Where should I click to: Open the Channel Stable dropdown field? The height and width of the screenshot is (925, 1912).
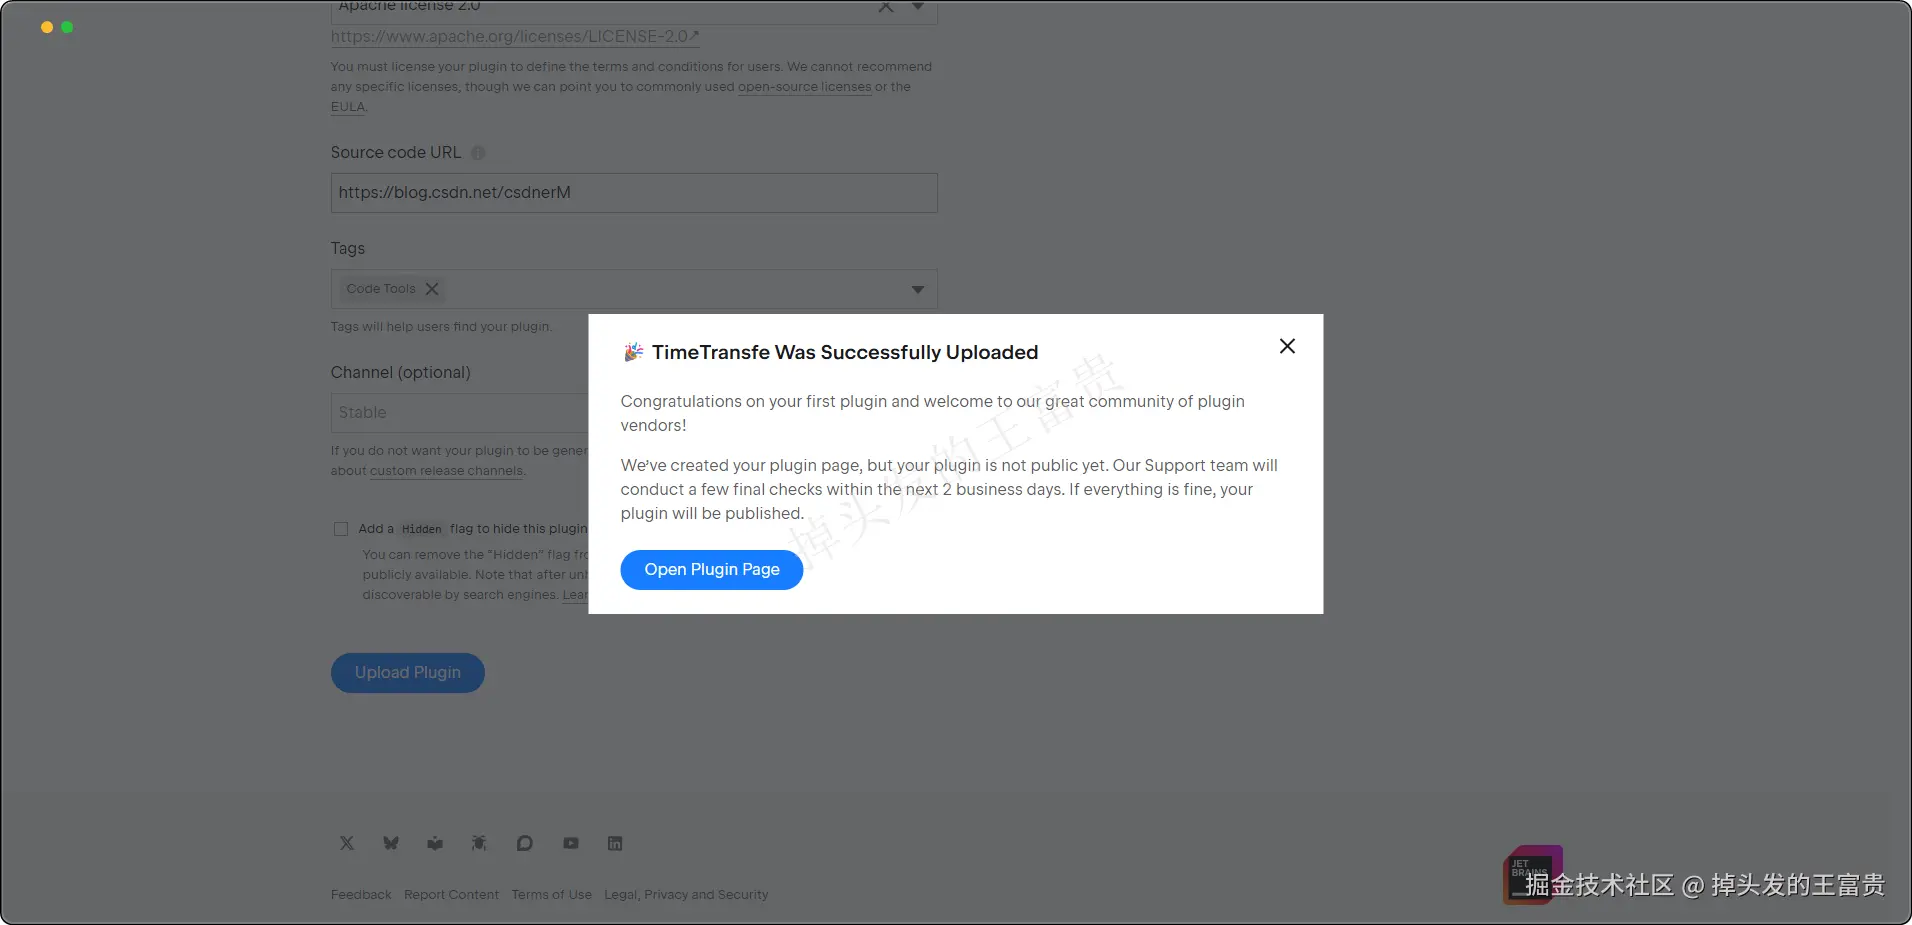(x=460, y=413)
